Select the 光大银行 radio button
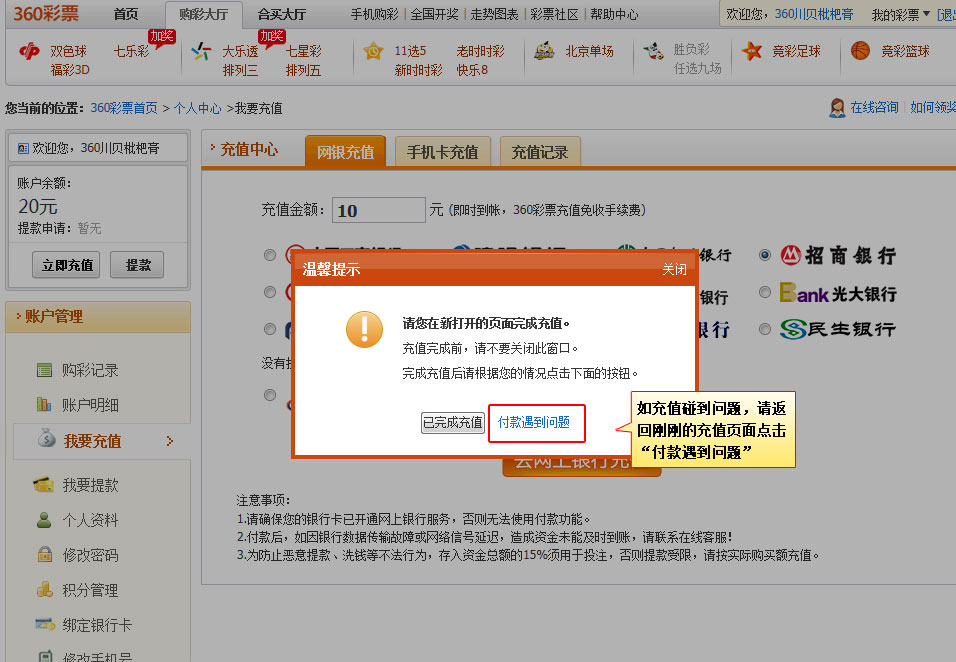The image size is (956, 662). tap(765, 293)
